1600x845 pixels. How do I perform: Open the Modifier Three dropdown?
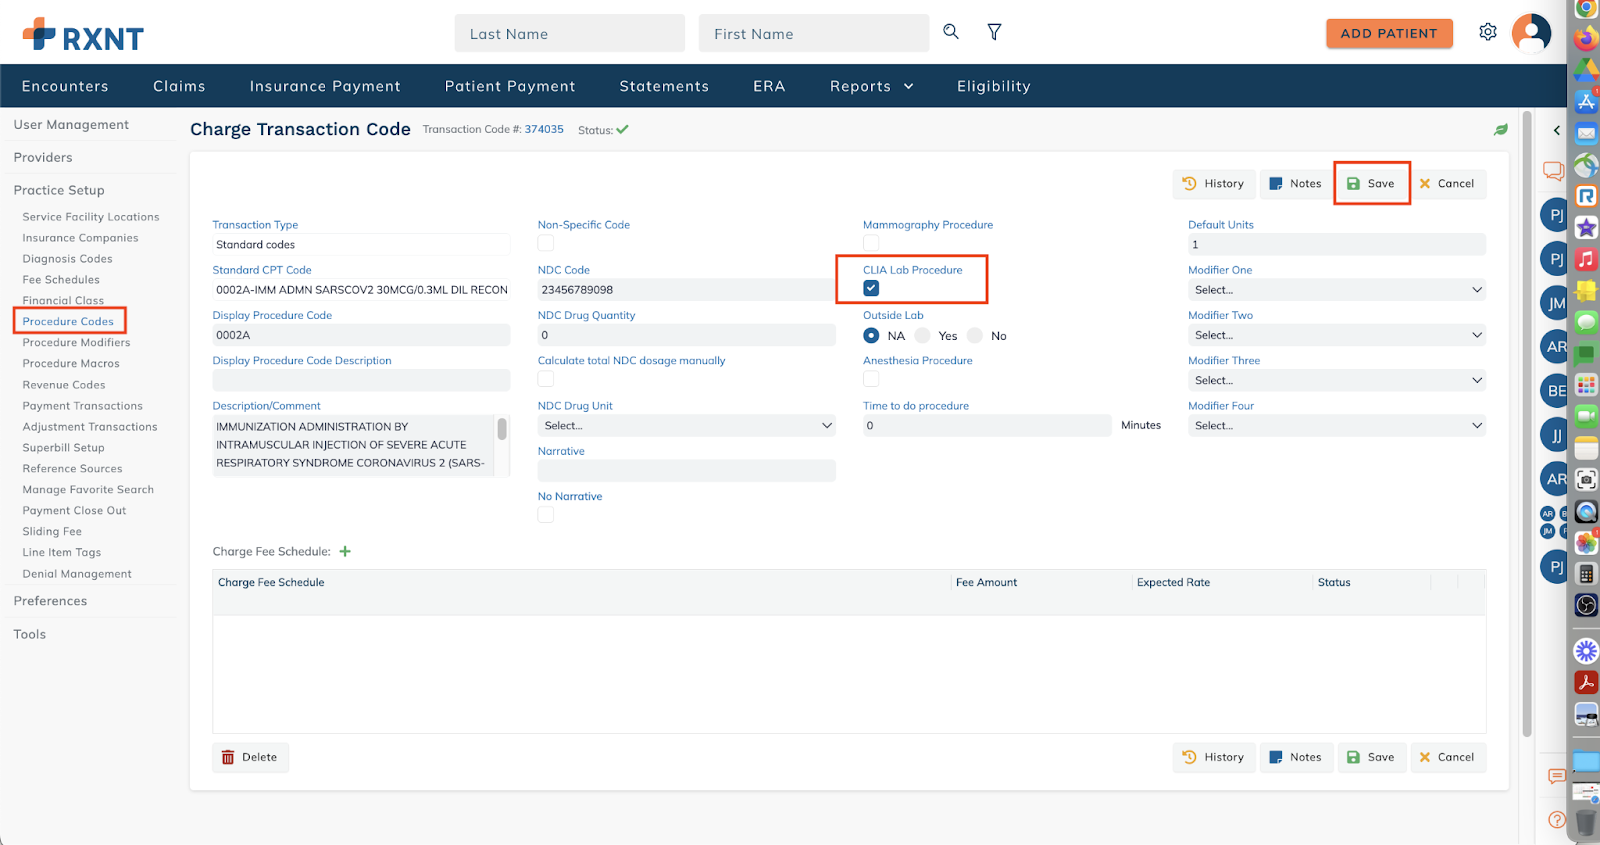[1337, 380]
